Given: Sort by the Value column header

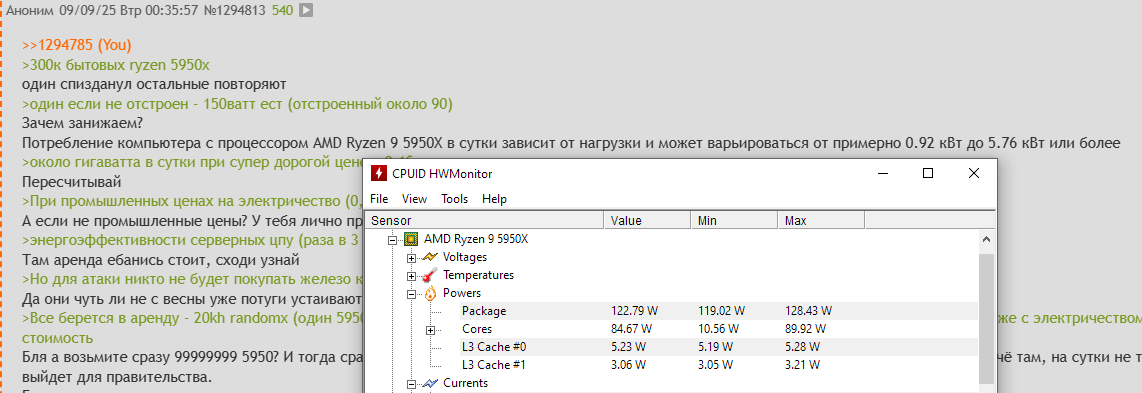Looking at the screenshot, I should (x=647, y=221).
